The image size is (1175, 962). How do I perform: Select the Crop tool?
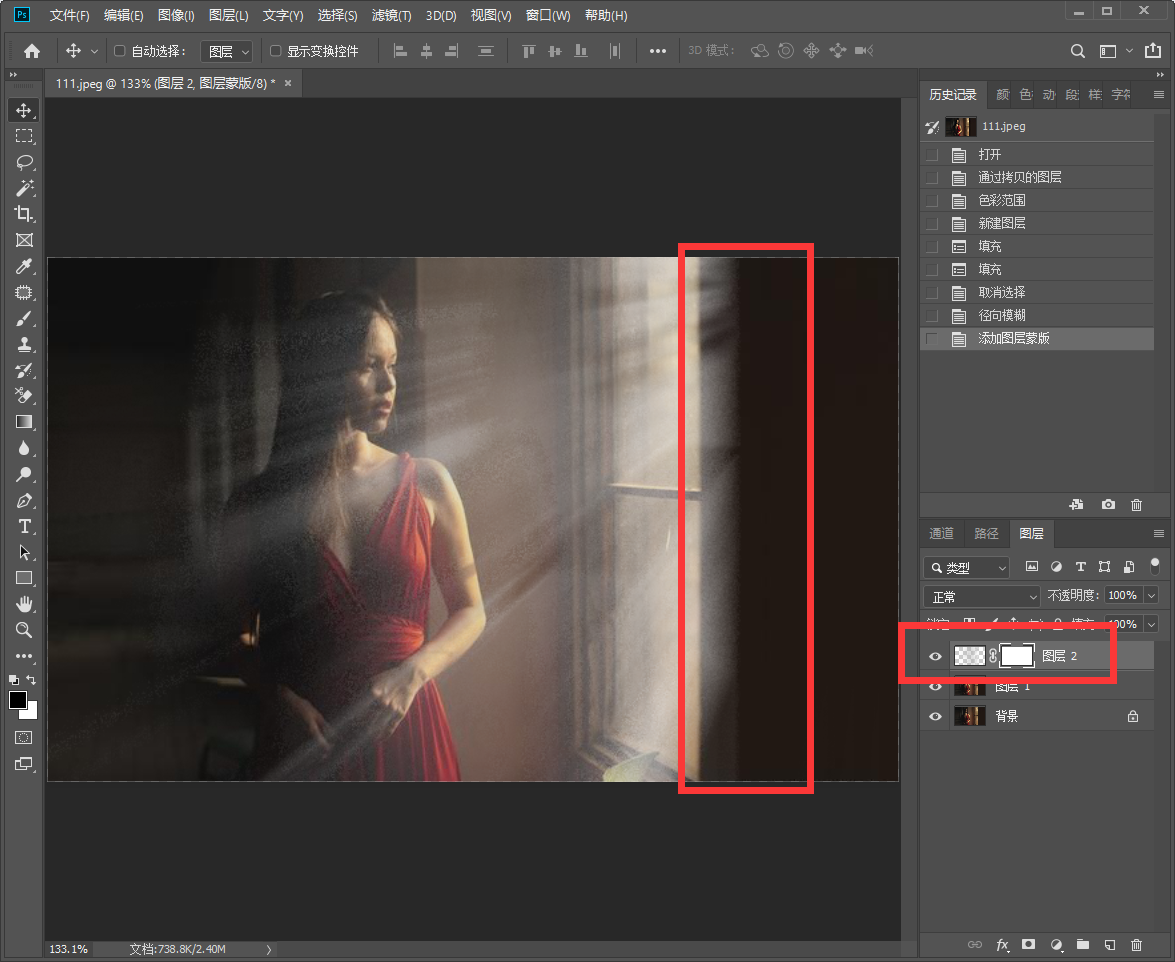[24, 214]
